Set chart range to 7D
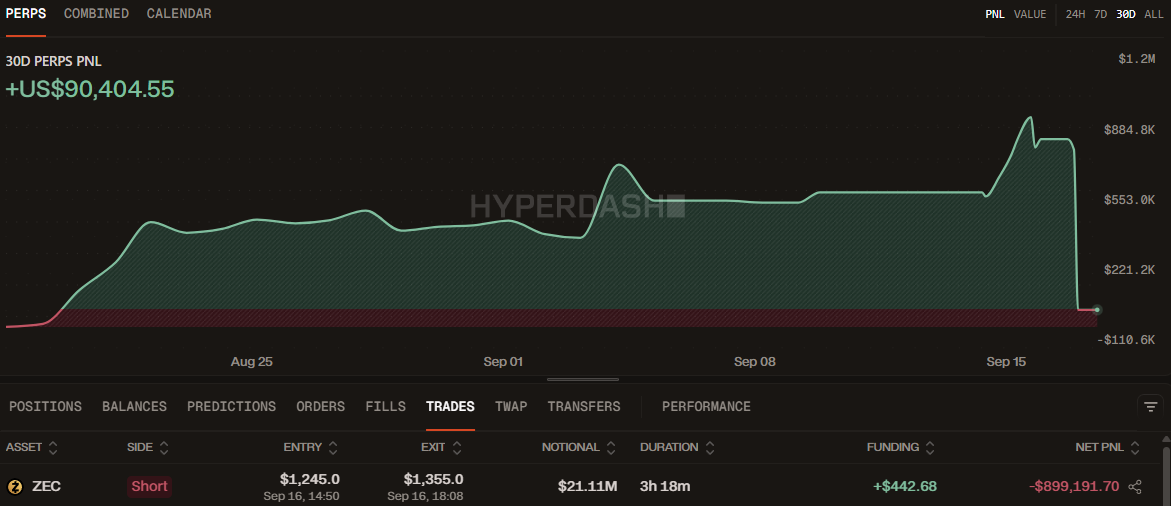The width and height of the screenshot is (1171, 506). pyautogui.click(x=1100, y=14)
